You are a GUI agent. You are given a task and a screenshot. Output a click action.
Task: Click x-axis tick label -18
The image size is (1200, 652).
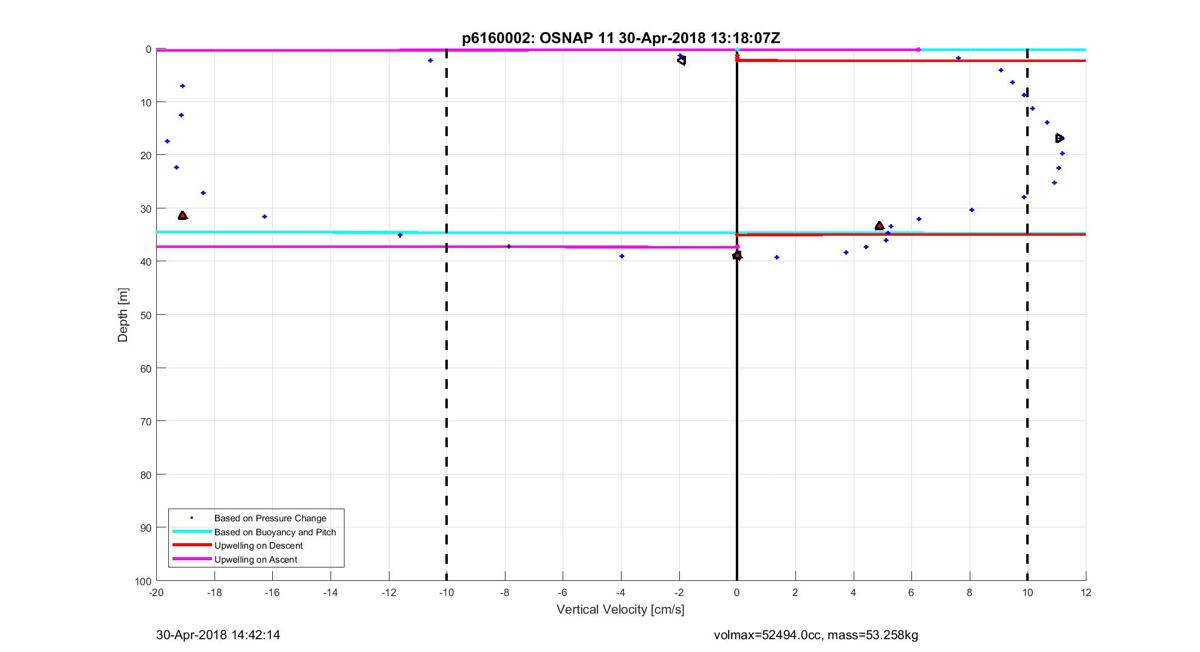[x=214, y=592]
